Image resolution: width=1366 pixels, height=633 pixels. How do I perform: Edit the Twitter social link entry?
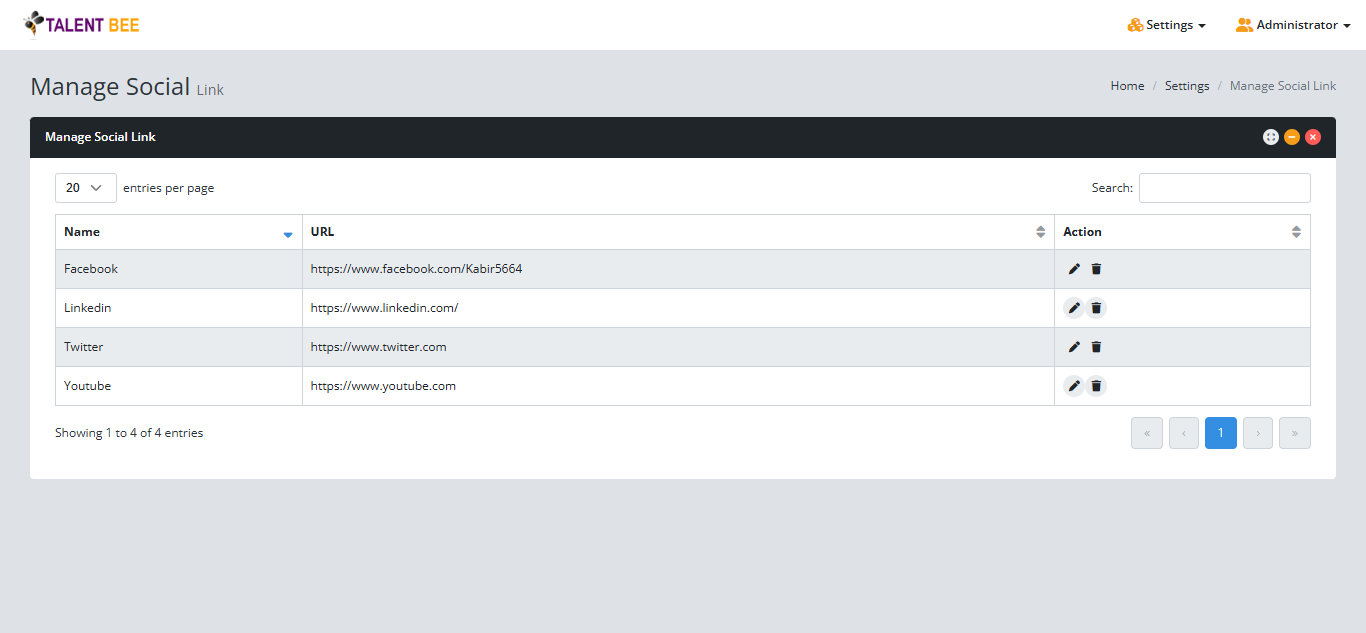click(1074, 346)
